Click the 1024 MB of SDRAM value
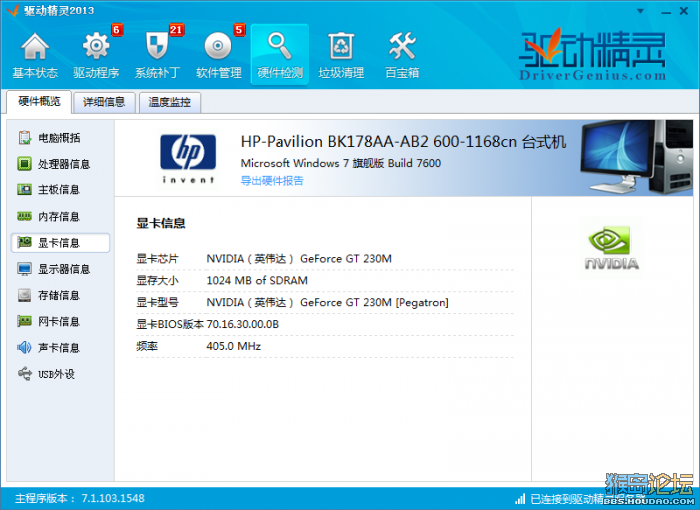 [x=257, y=280]
